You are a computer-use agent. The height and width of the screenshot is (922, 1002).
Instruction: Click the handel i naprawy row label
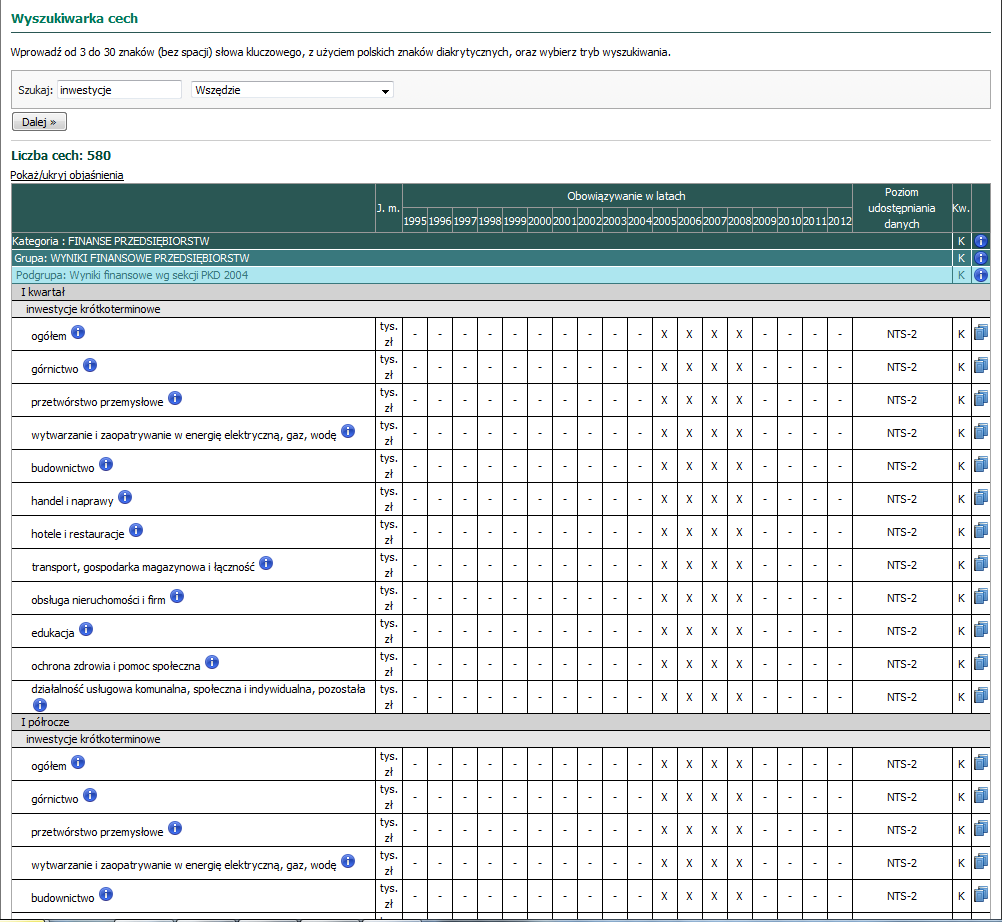(72, 501)
